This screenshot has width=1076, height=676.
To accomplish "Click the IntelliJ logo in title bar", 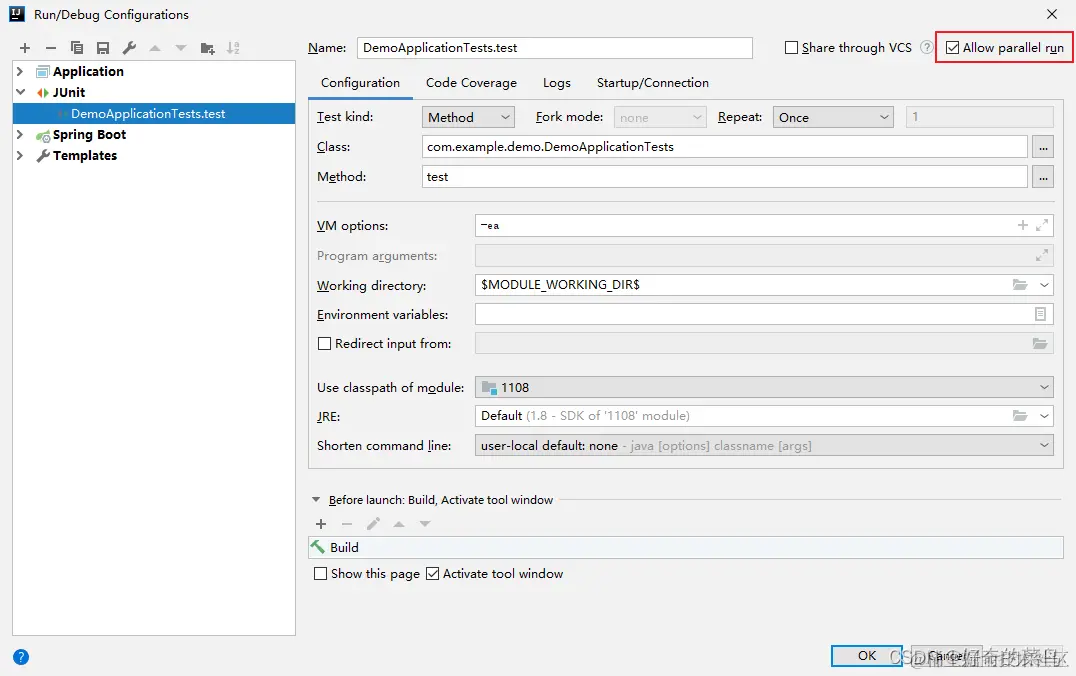I will 17,14.
